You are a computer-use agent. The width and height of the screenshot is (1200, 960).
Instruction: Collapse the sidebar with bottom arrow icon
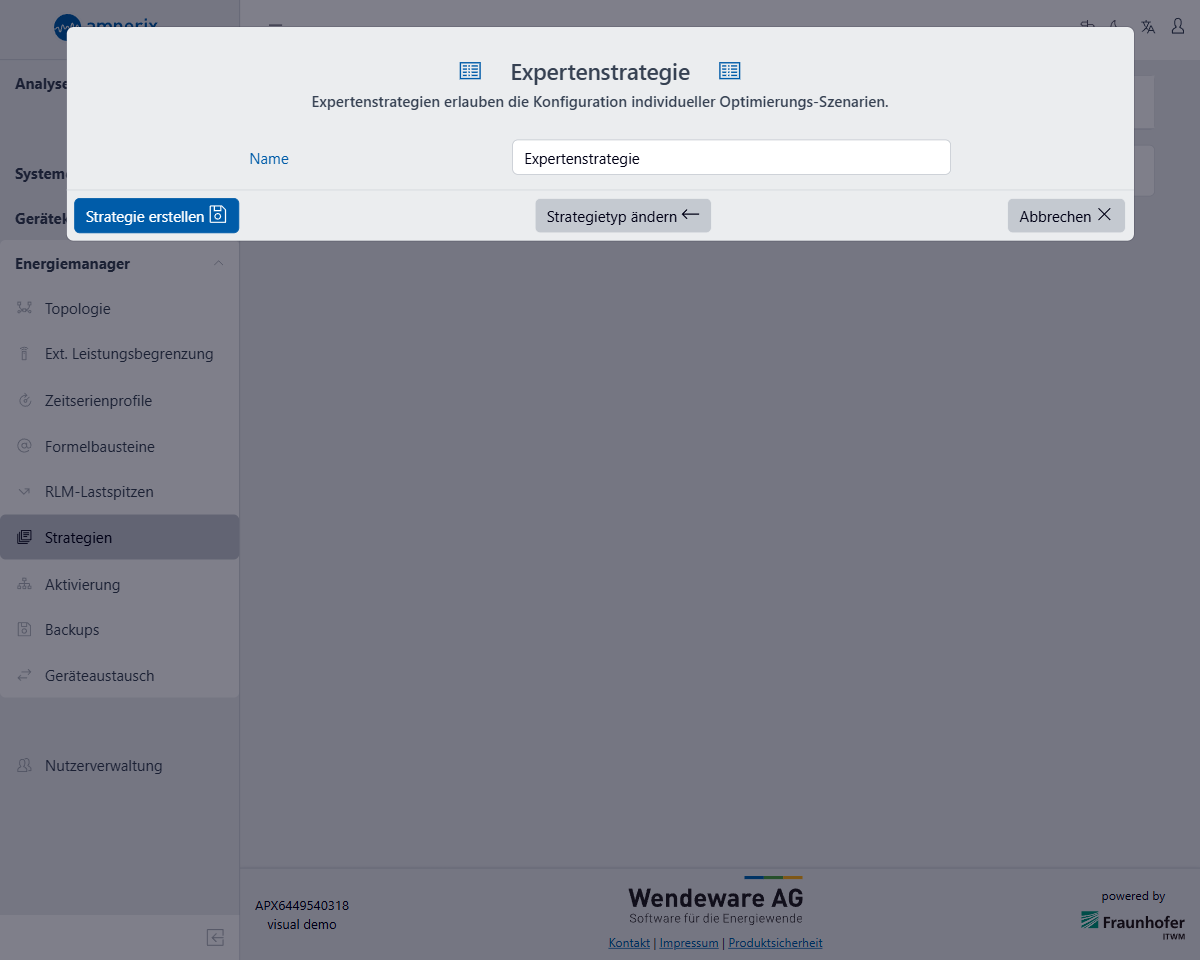click(x=215, y=937)
